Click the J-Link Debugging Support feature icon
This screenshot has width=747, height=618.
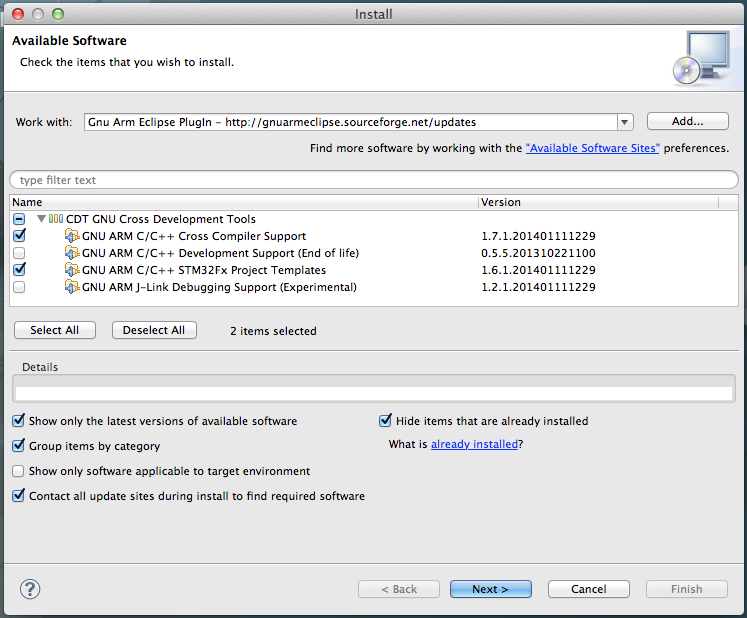[72, 287]
